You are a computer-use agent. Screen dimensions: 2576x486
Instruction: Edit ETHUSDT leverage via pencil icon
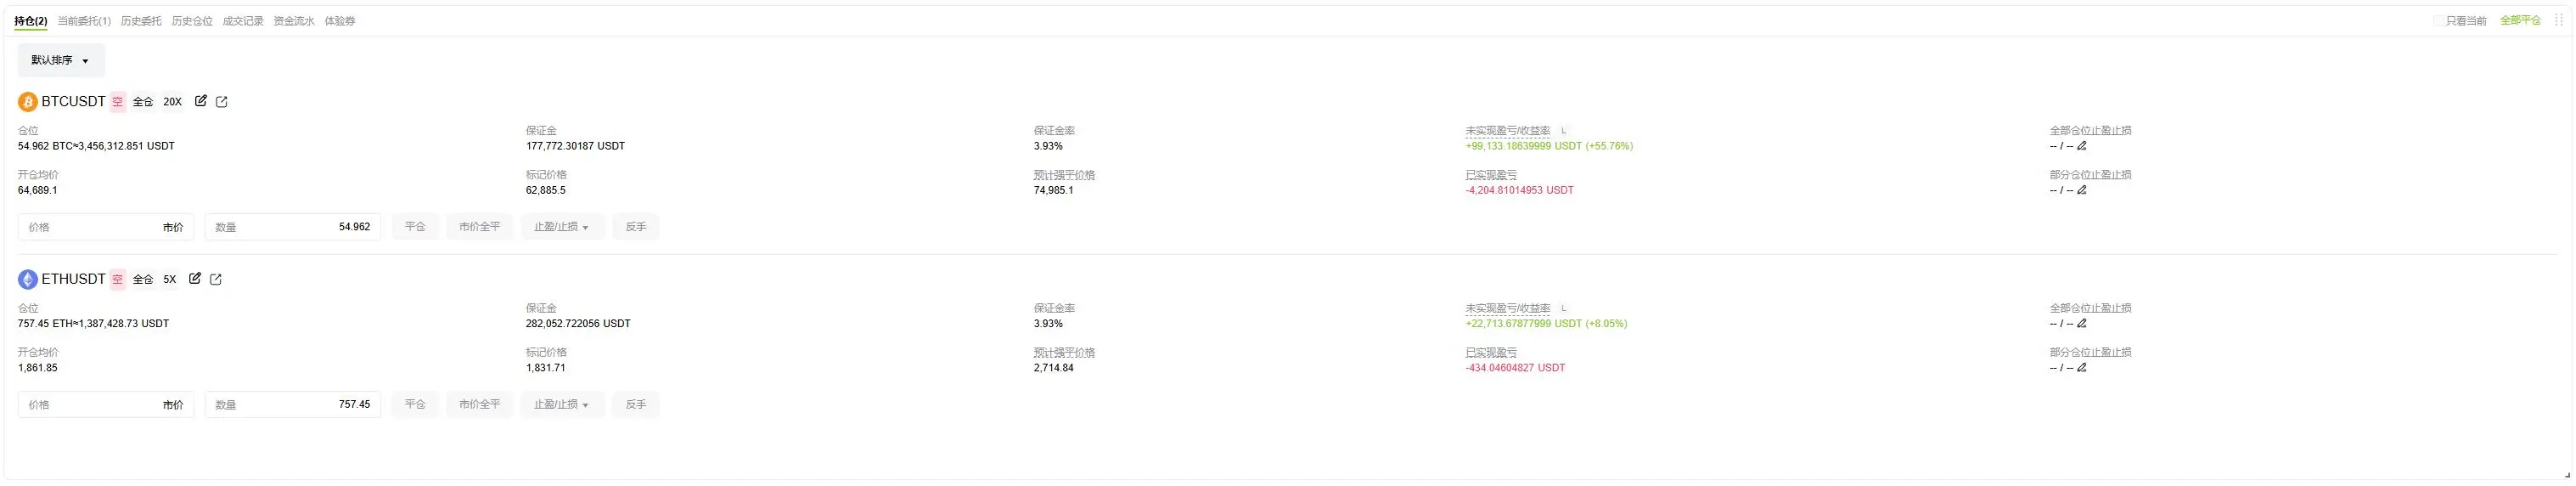[x=195, y=279]
